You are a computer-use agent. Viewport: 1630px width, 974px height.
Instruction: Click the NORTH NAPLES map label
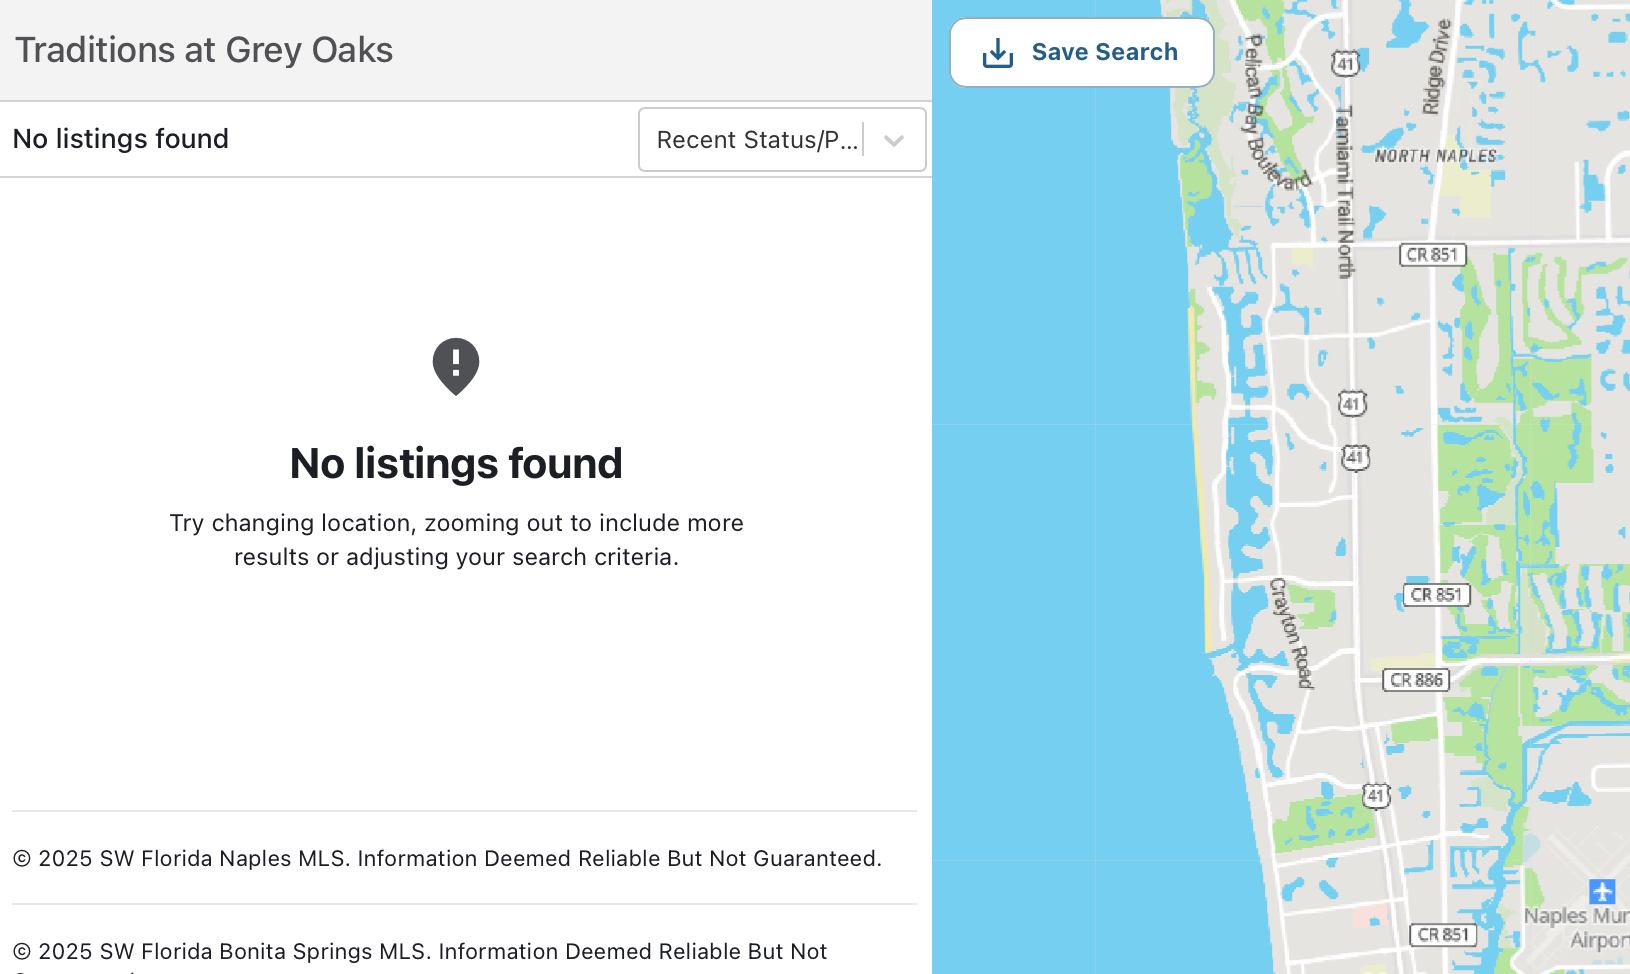click(1435, 156)
